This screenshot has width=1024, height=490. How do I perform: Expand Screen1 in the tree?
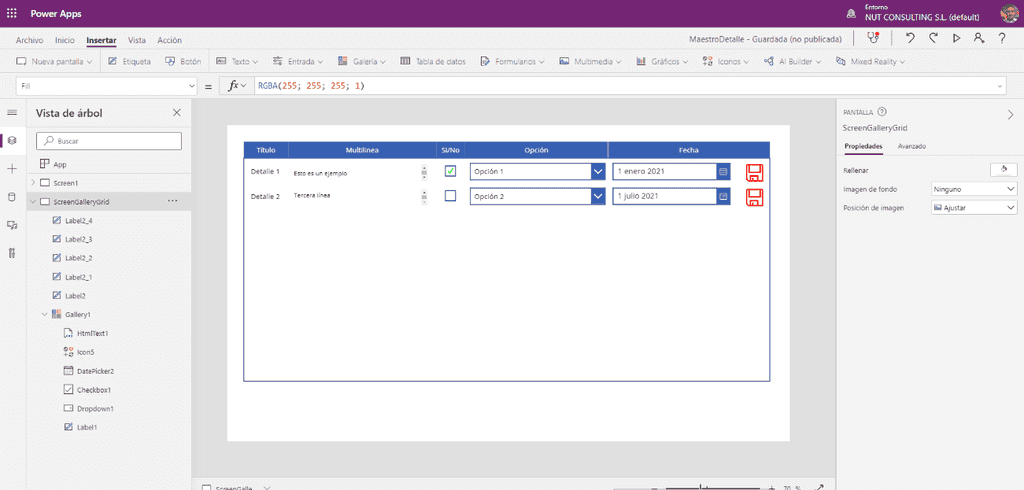coord(33,183)
